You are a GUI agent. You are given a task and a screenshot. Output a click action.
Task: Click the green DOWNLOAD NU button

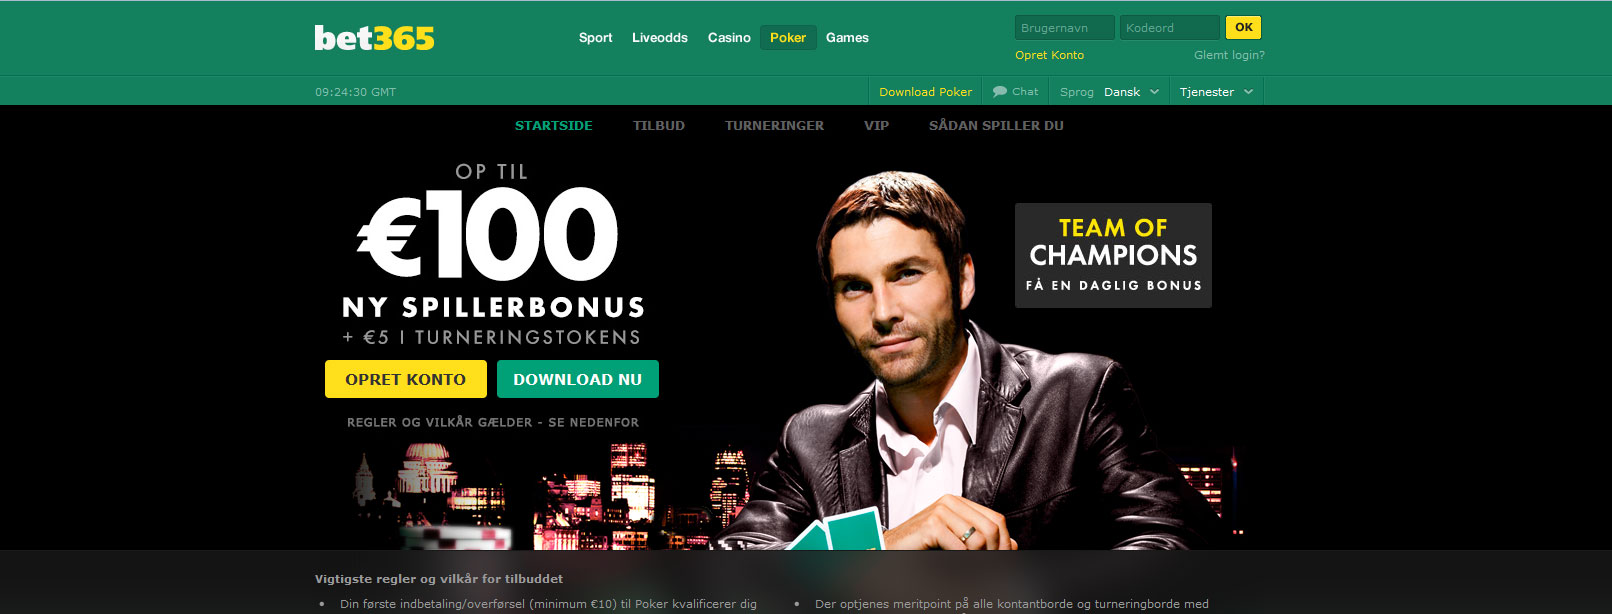point(578,379)
